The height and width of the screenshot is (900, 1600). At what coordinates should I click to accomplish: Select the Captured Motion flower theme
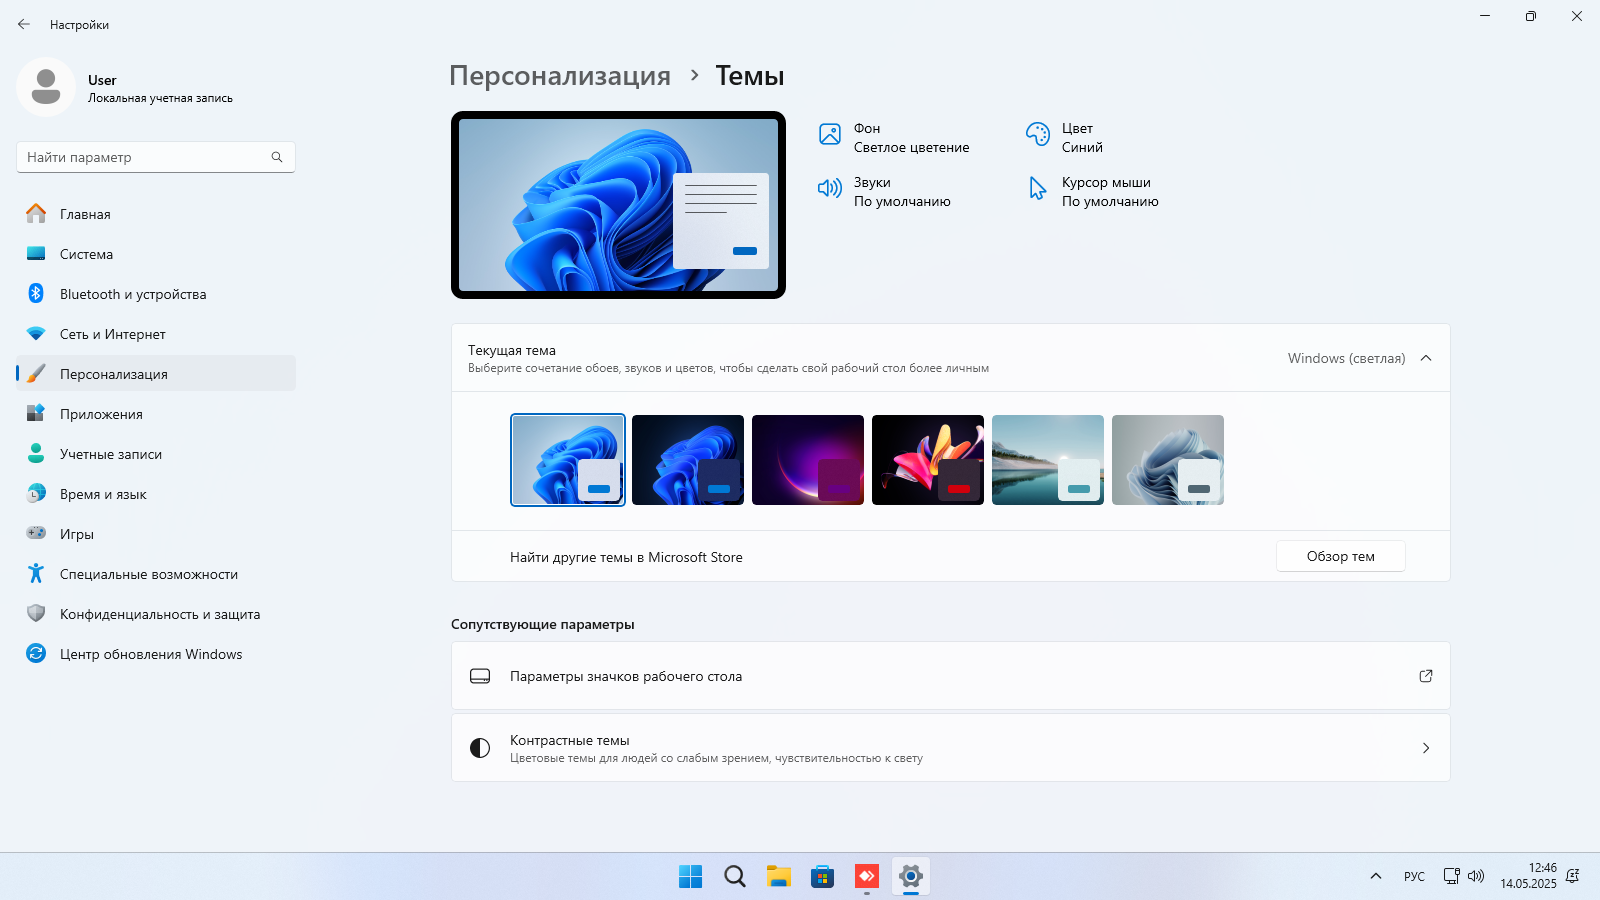[928, 460]
